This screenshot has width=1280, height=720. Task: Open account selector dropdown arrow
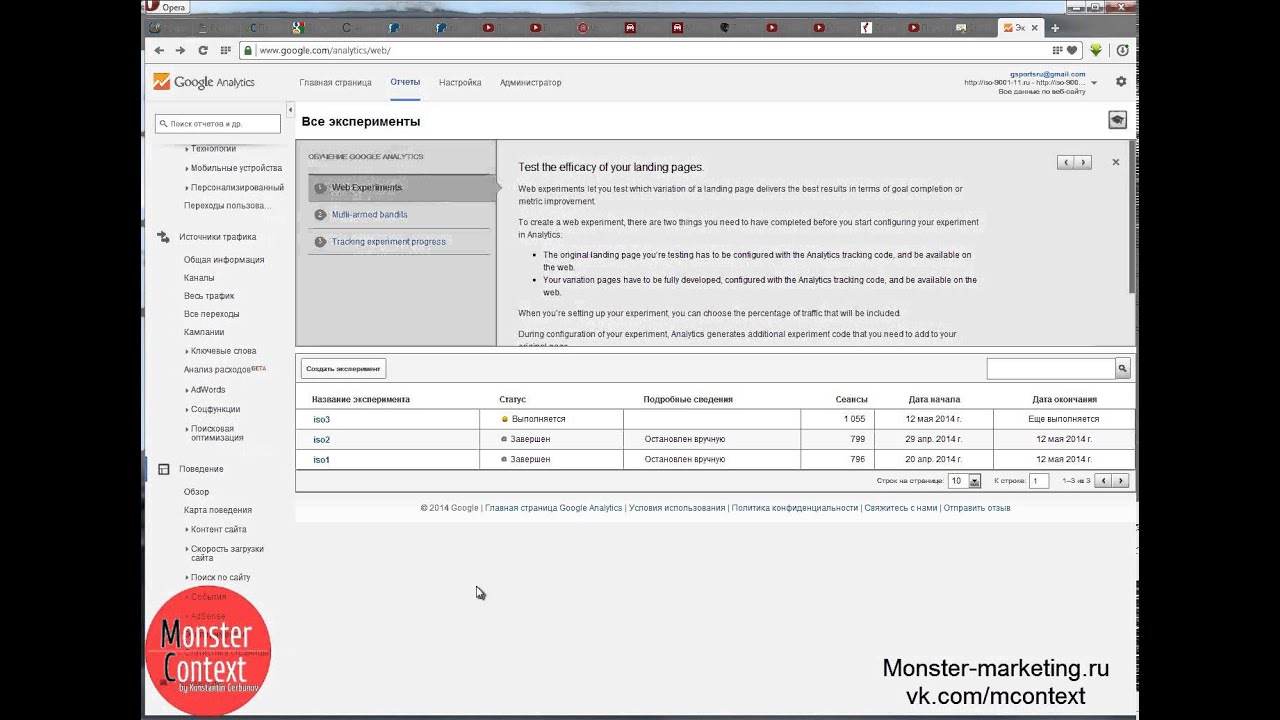pyautogui.click(x=1094, y=83)
